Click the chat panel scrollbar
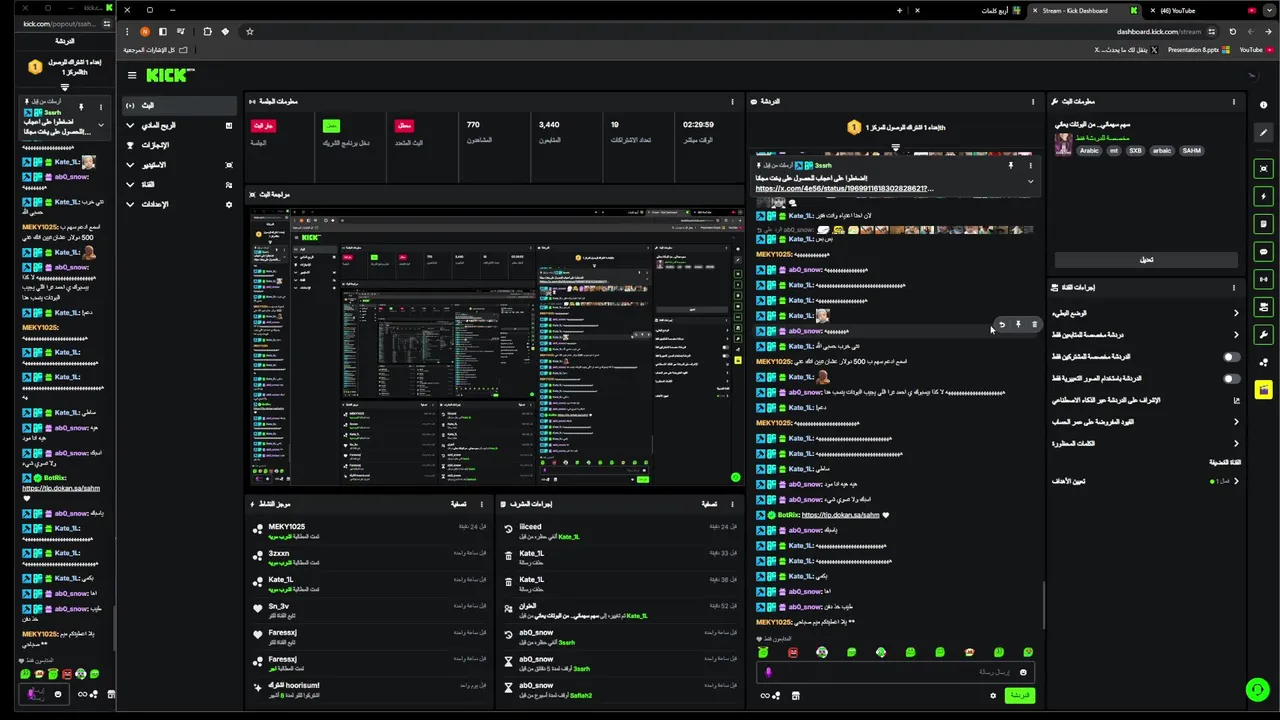 1043,605
